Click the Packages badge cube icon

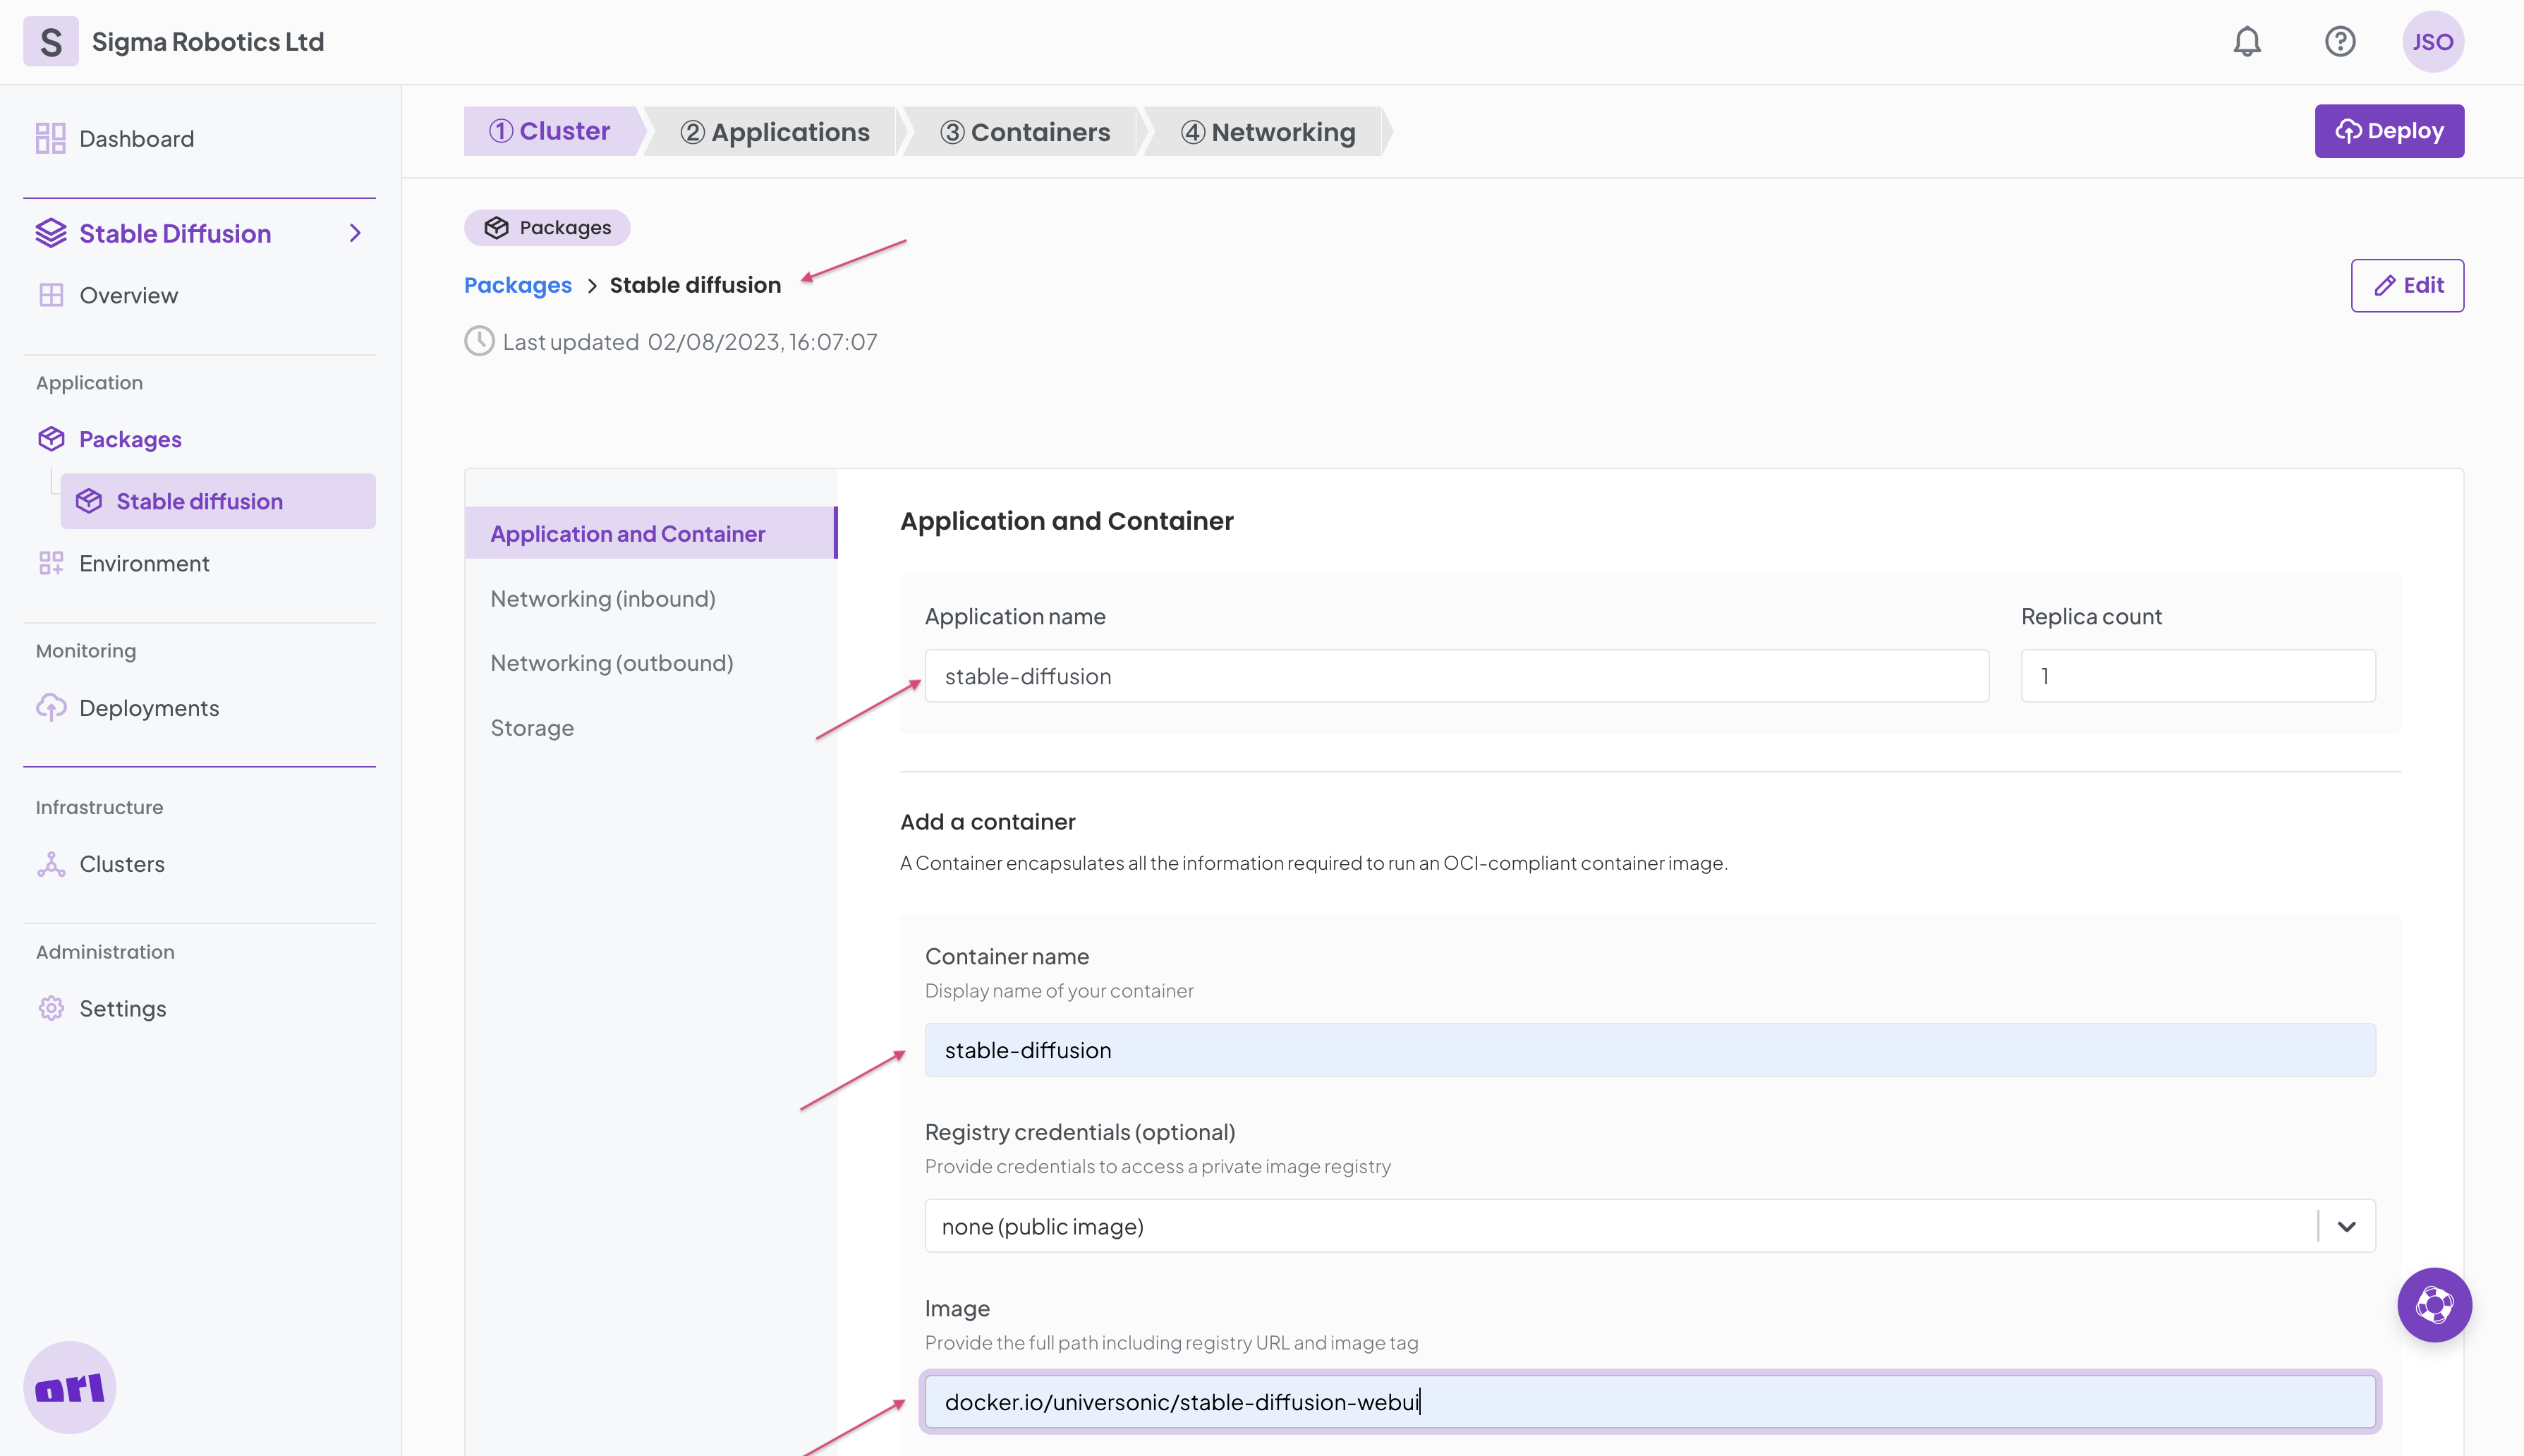pyautogui.click(x=497, y=228)
